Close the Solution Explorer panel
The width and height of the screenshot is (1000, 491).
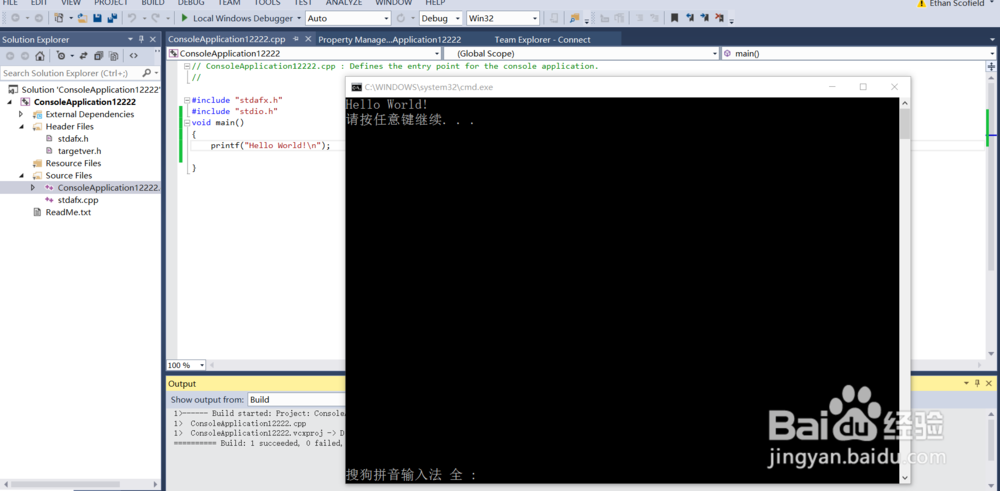pos(153,40)
